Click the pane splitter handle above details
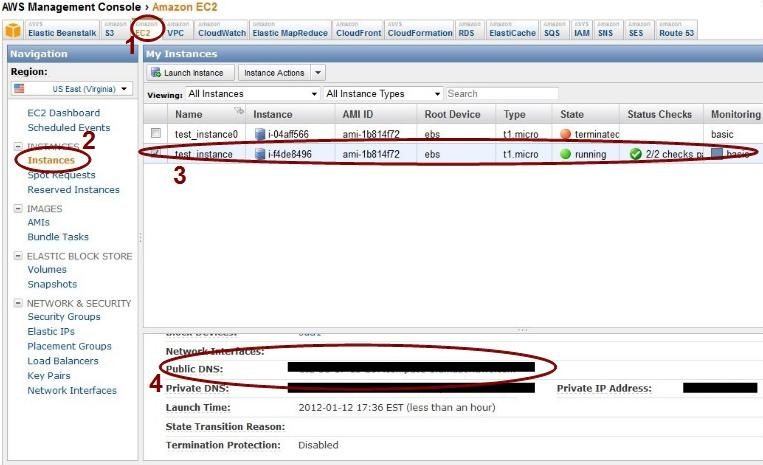This screenshot has height=465, width=763. 523,330
